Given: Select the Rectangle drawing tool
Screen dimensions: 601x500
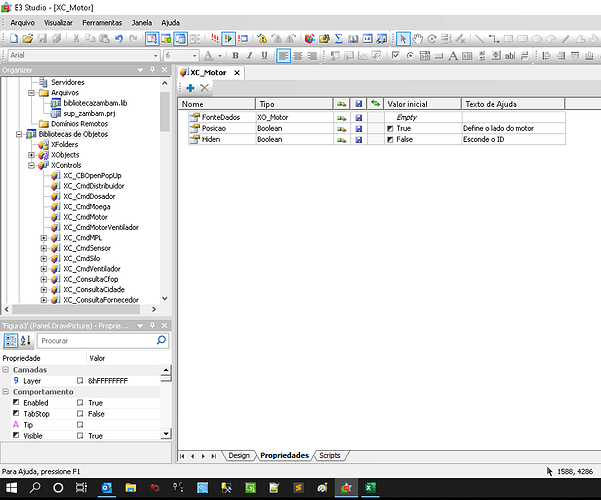Looking at the screenshot, I should pos(508,38).
